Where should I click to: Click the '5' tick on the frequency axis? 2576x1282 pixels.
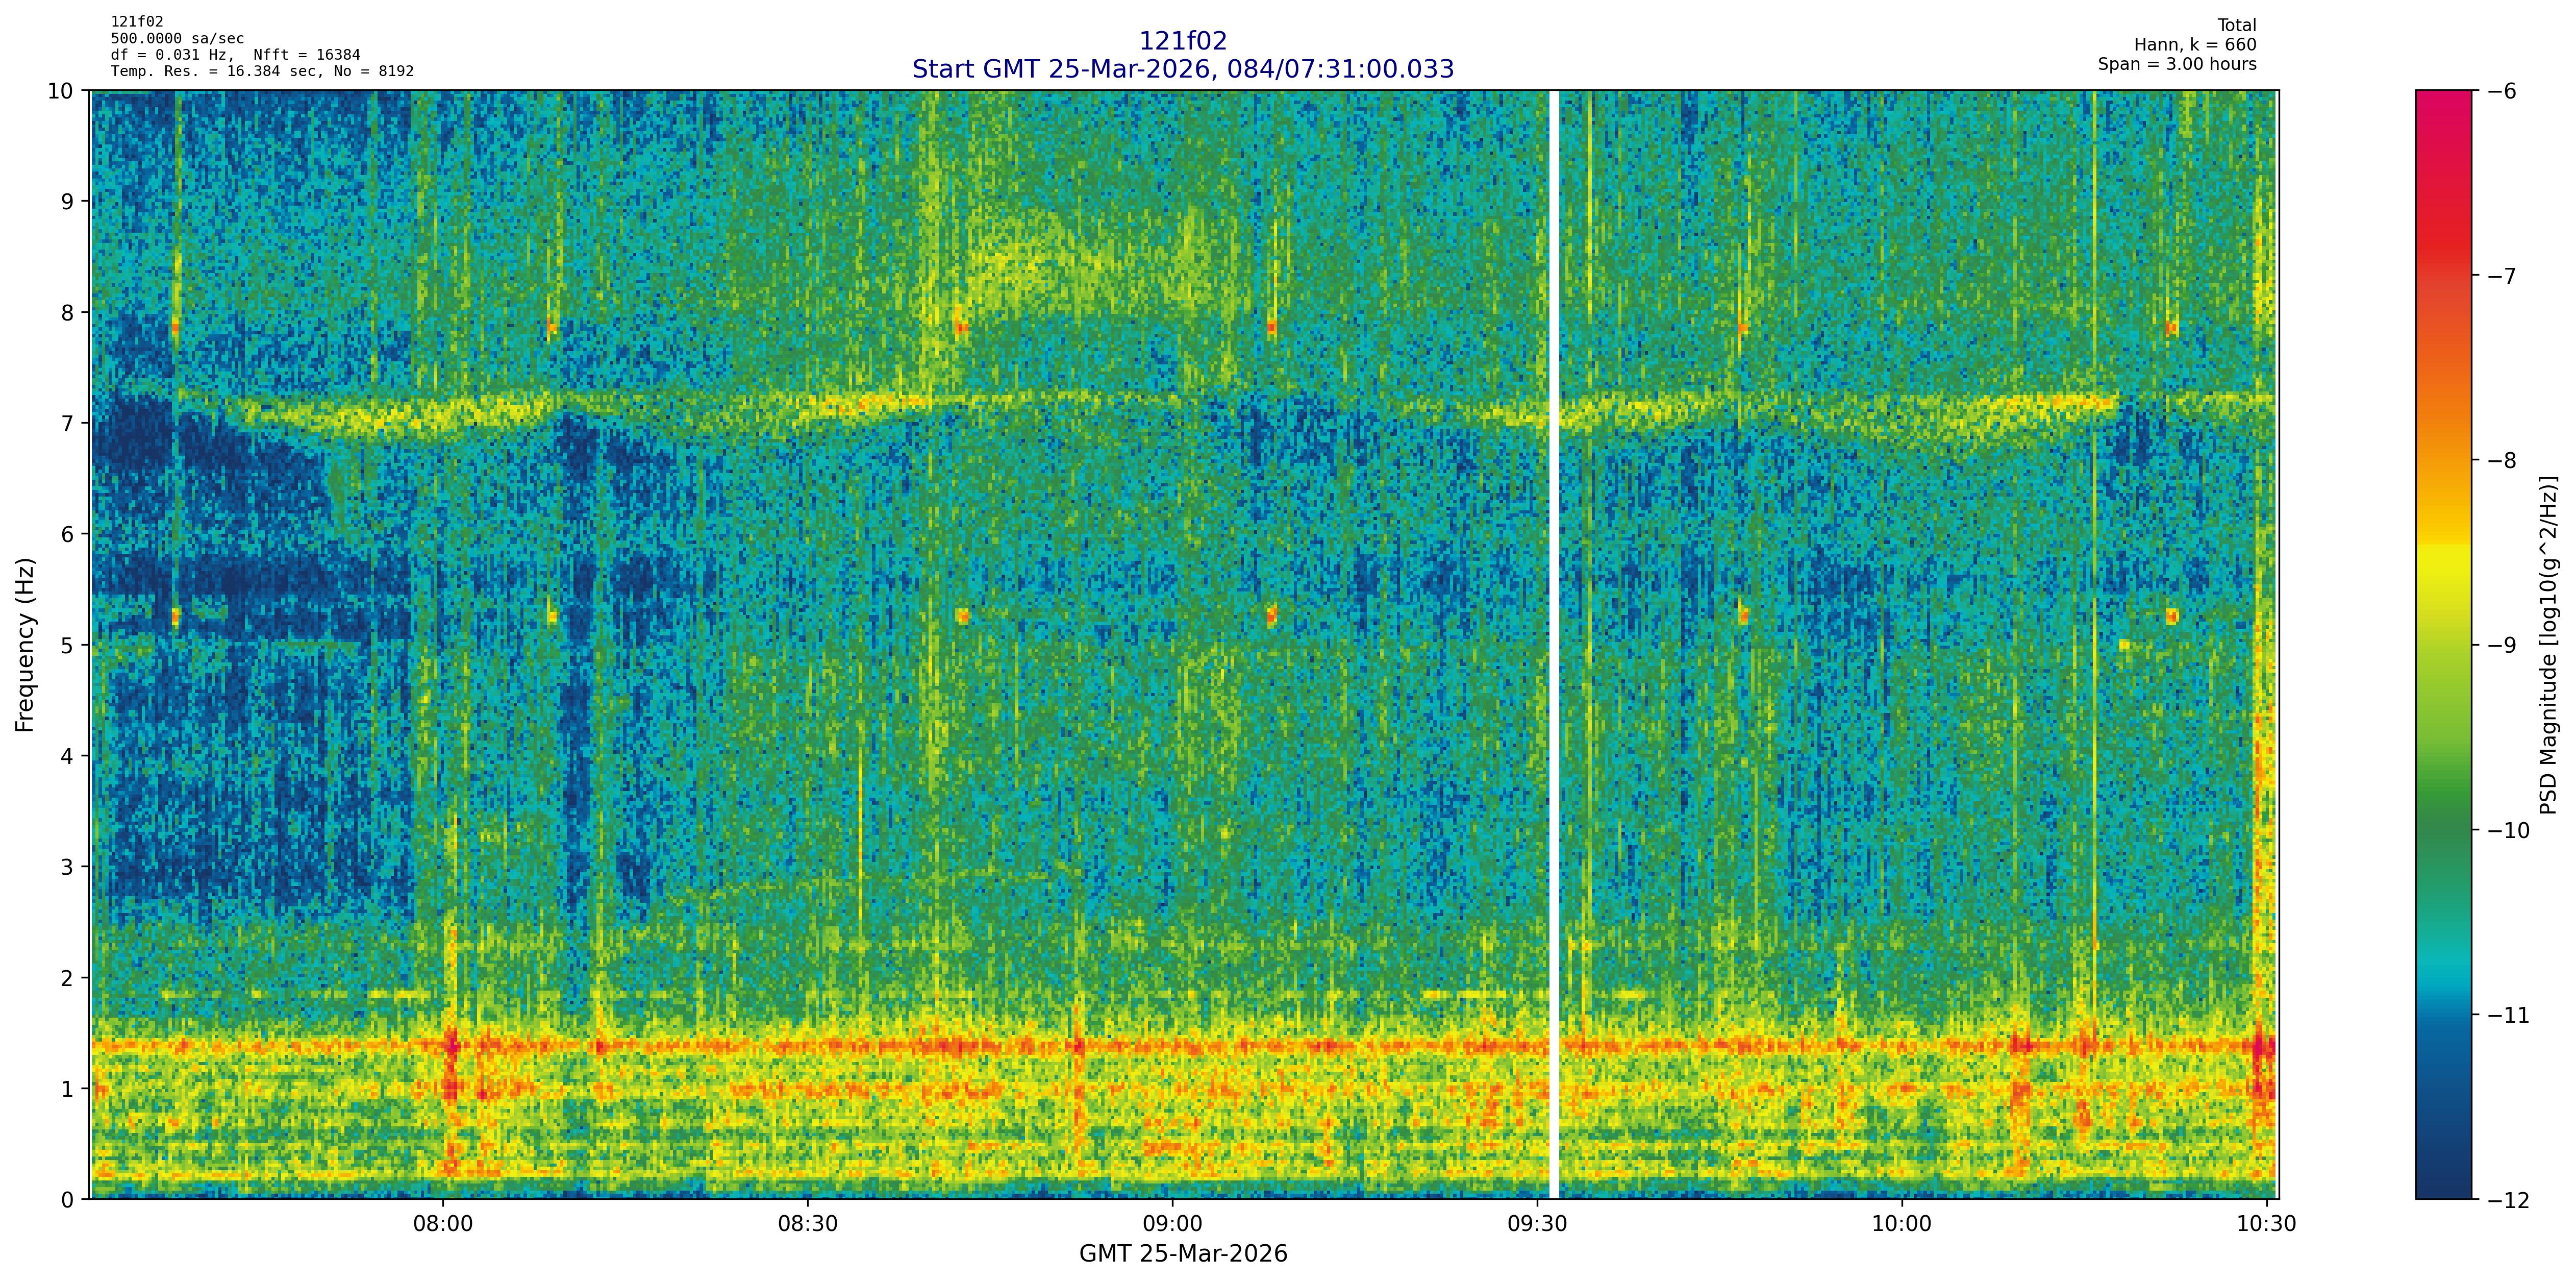(67, 645)
